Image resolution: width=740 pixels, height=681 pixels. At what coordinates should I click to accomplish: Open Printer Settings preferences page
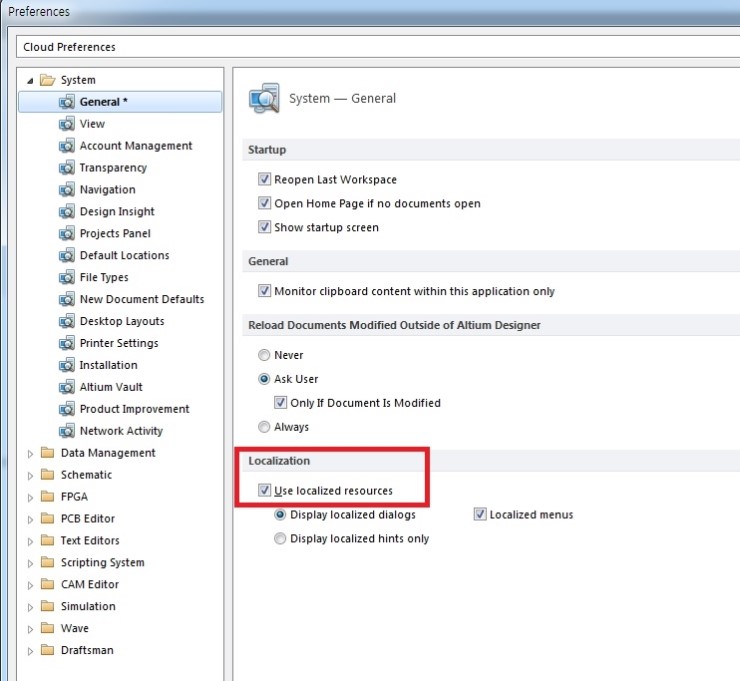coord(119,343)
